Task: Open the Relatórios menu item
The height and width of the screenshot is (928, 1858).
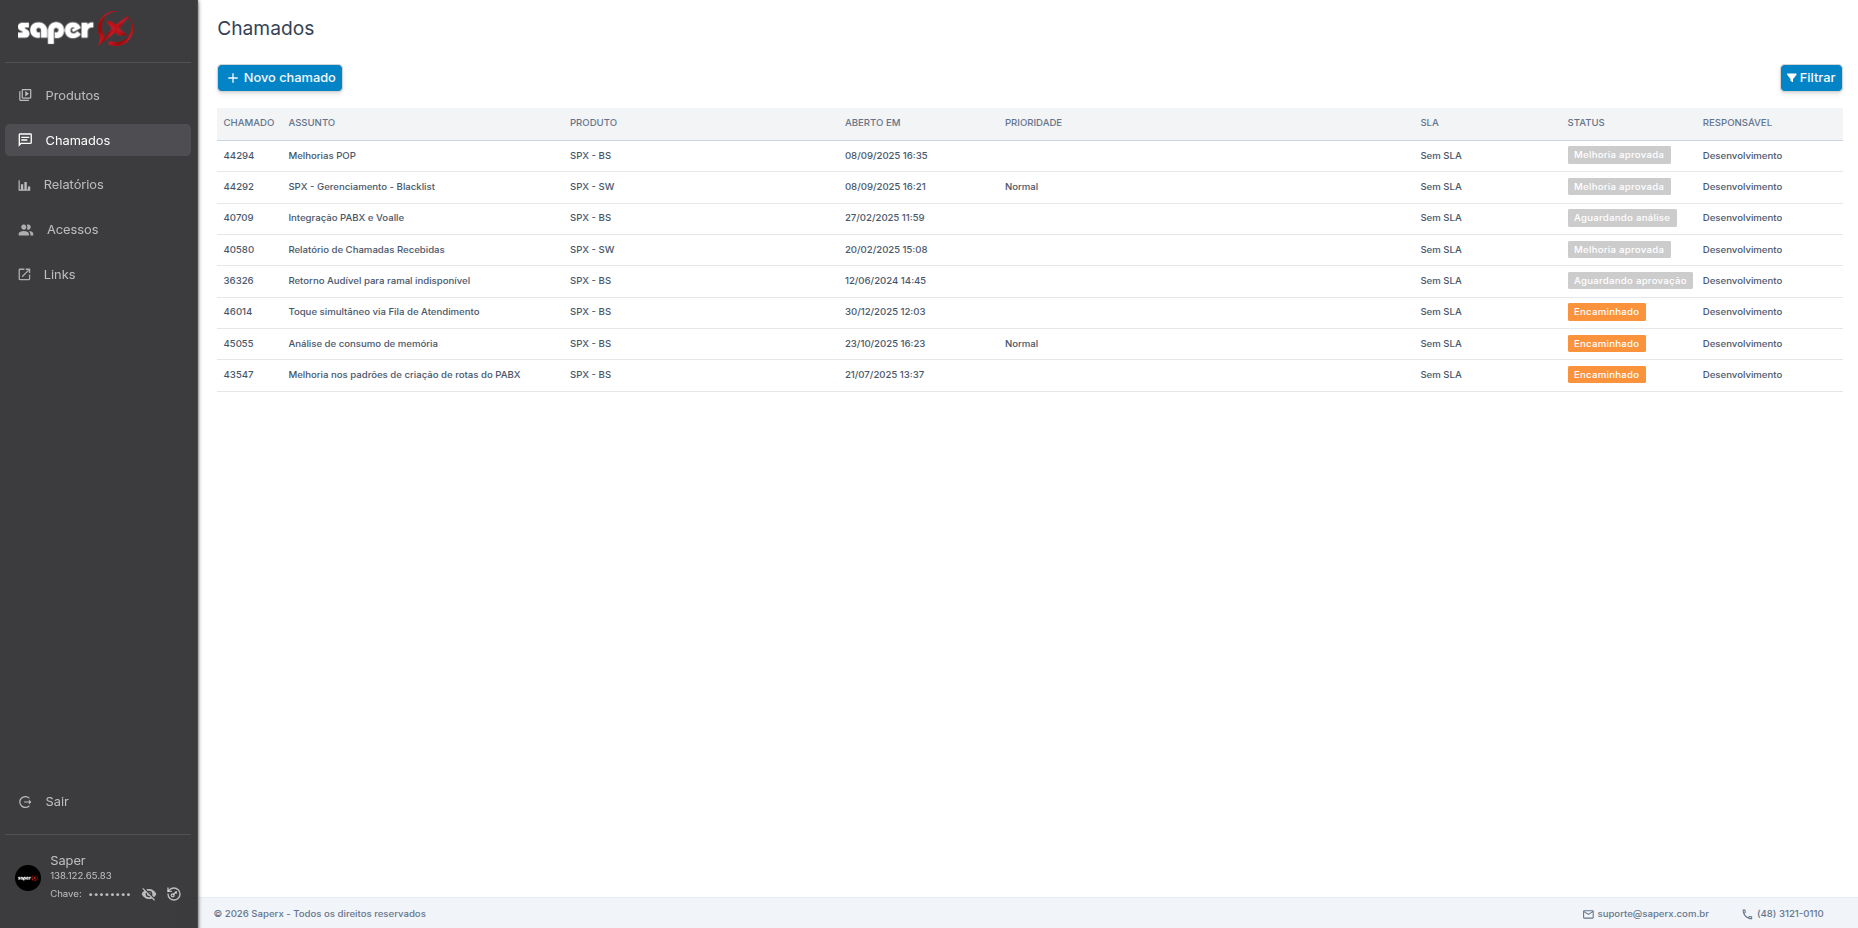Action: (73, 185)
